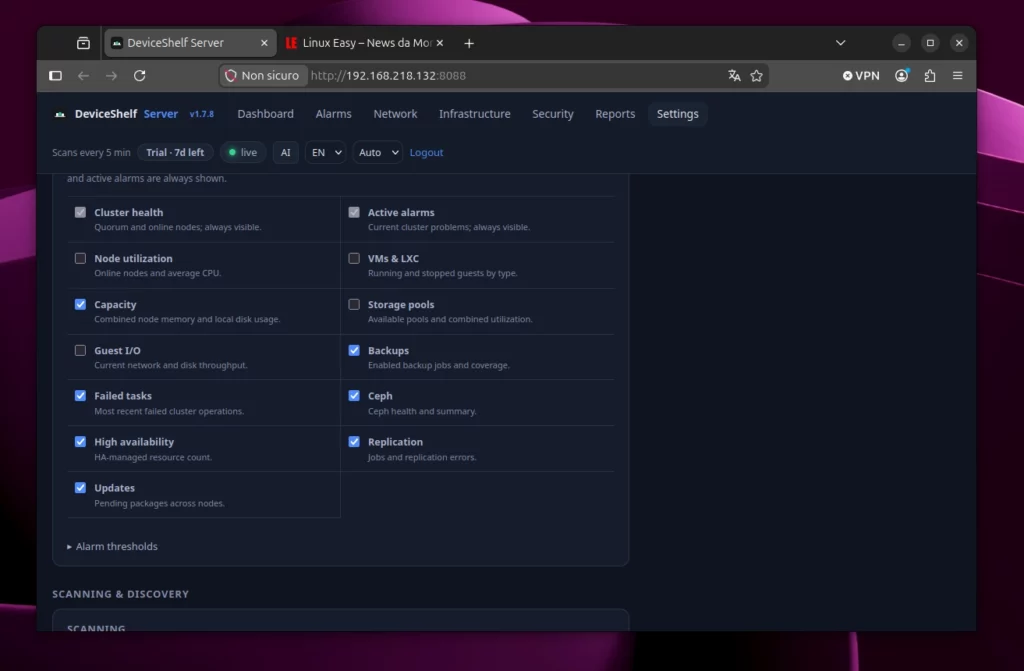
Task: Maximize the browser window
Action: click(x=930, y=43)
